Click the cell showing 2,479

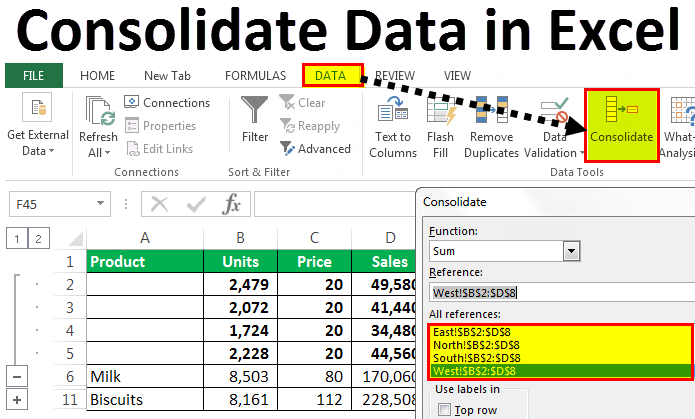point(241,285)
